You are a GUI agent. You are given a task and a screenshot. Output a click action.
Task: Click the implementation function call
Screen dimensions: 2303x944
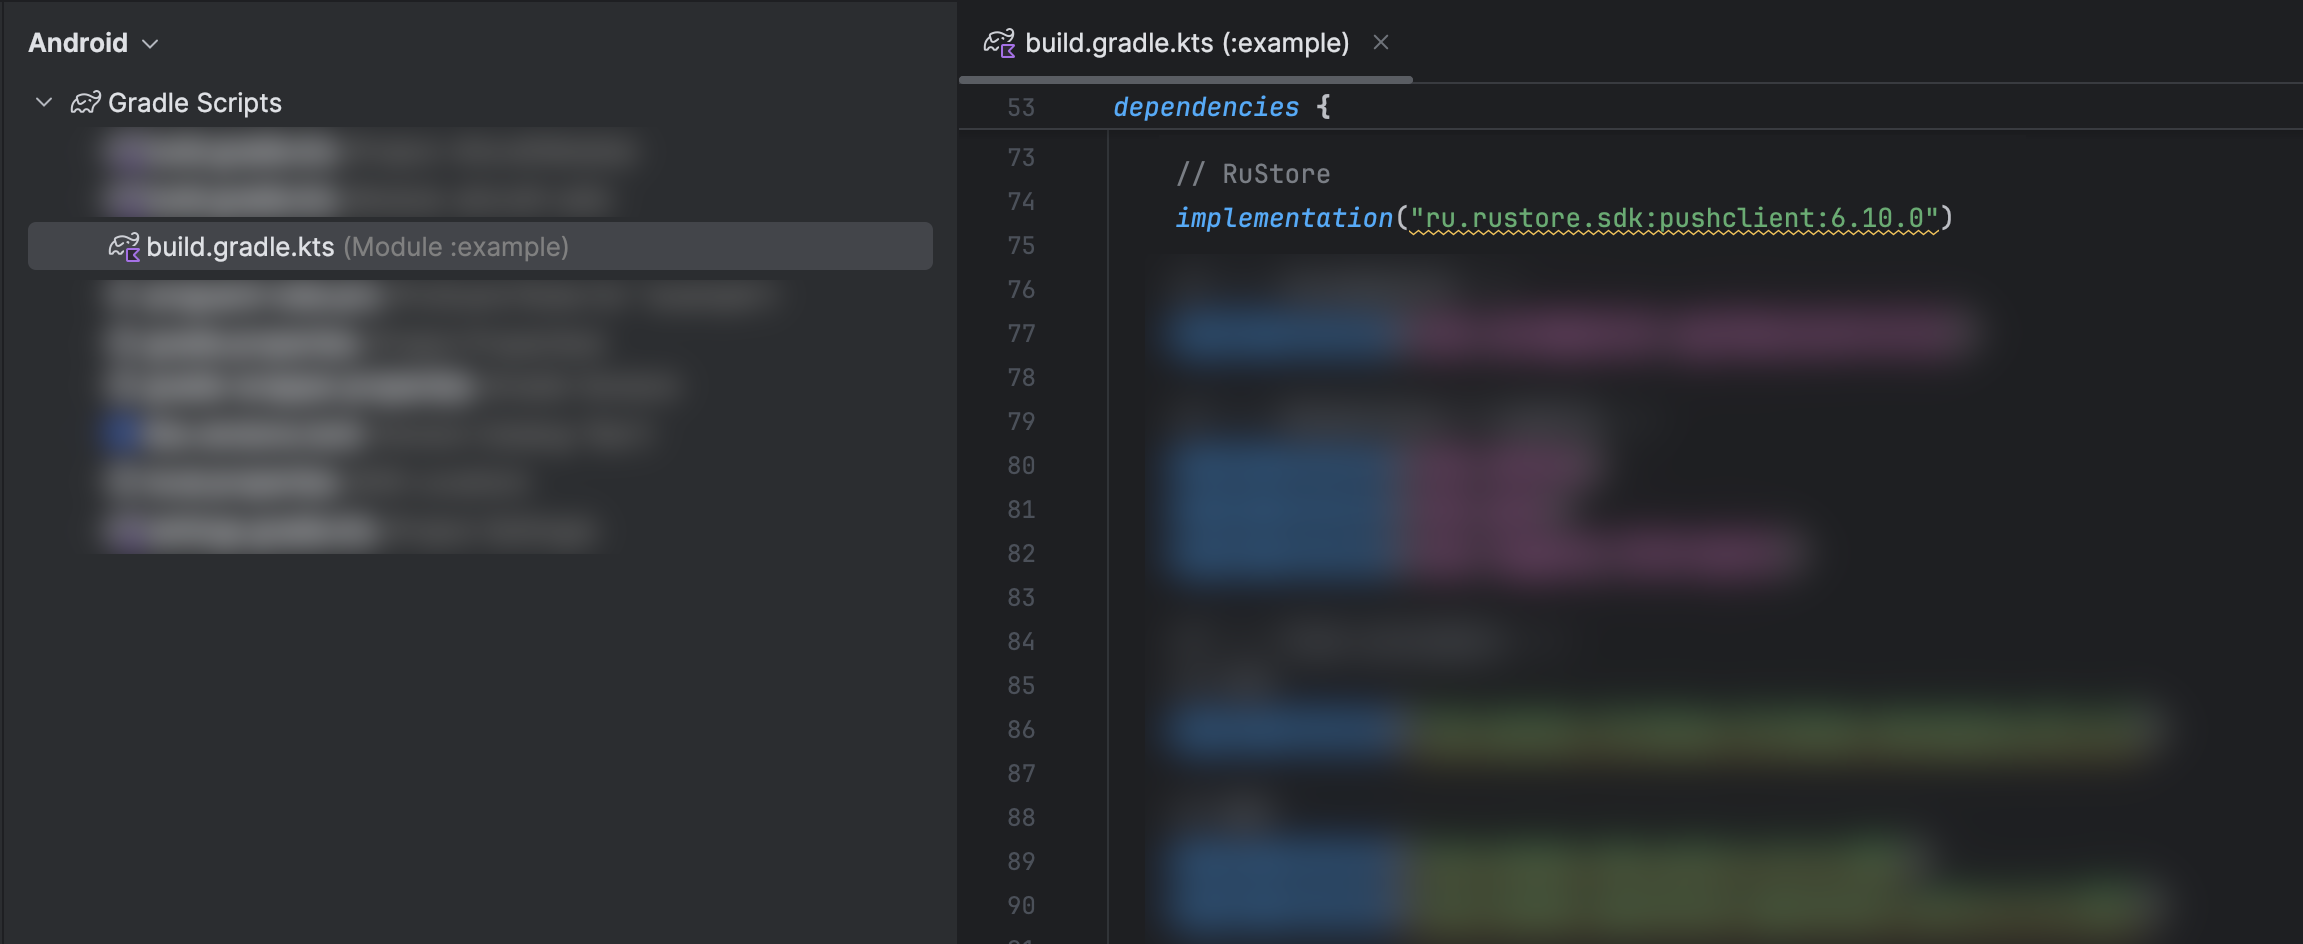click(x=1283, y=218)
